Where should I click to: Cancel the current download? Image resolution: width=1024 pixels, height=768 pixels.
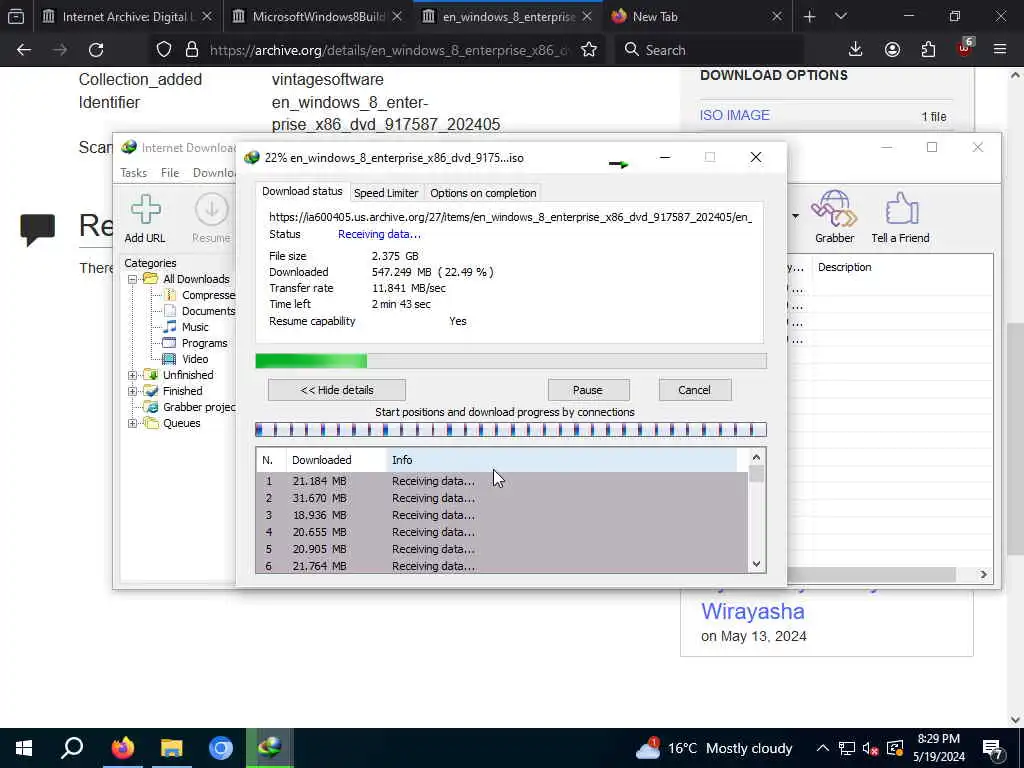tap(694, 390)
